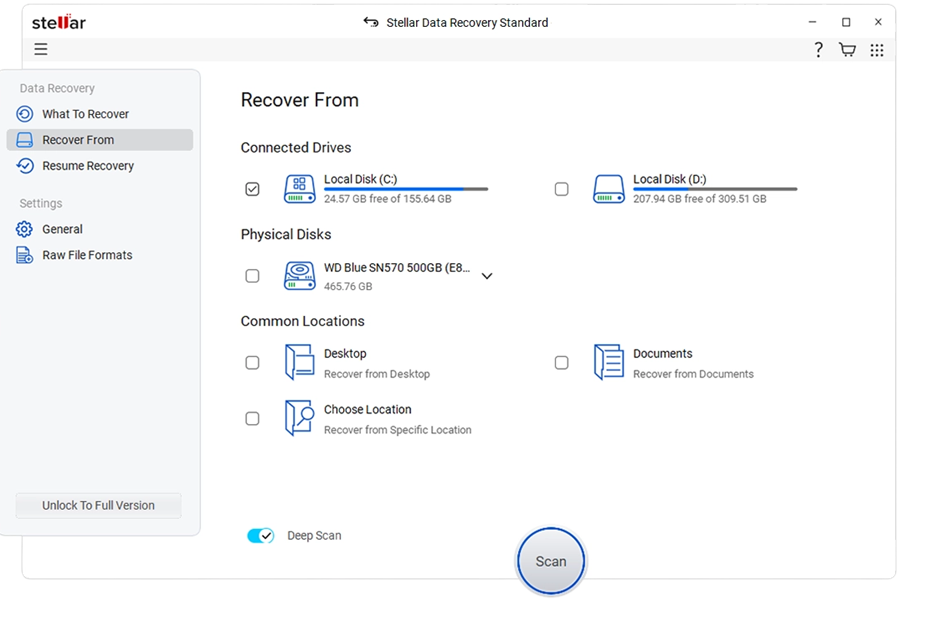This screenshot has height=627, width=925.
Task: Click the Local Disk (C:) usage bar
Action: point(406,189)
